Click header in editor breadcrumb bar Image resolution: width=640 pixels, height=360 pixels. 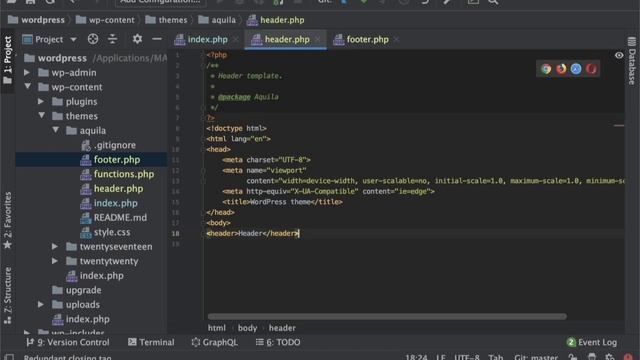click(282, 328)
